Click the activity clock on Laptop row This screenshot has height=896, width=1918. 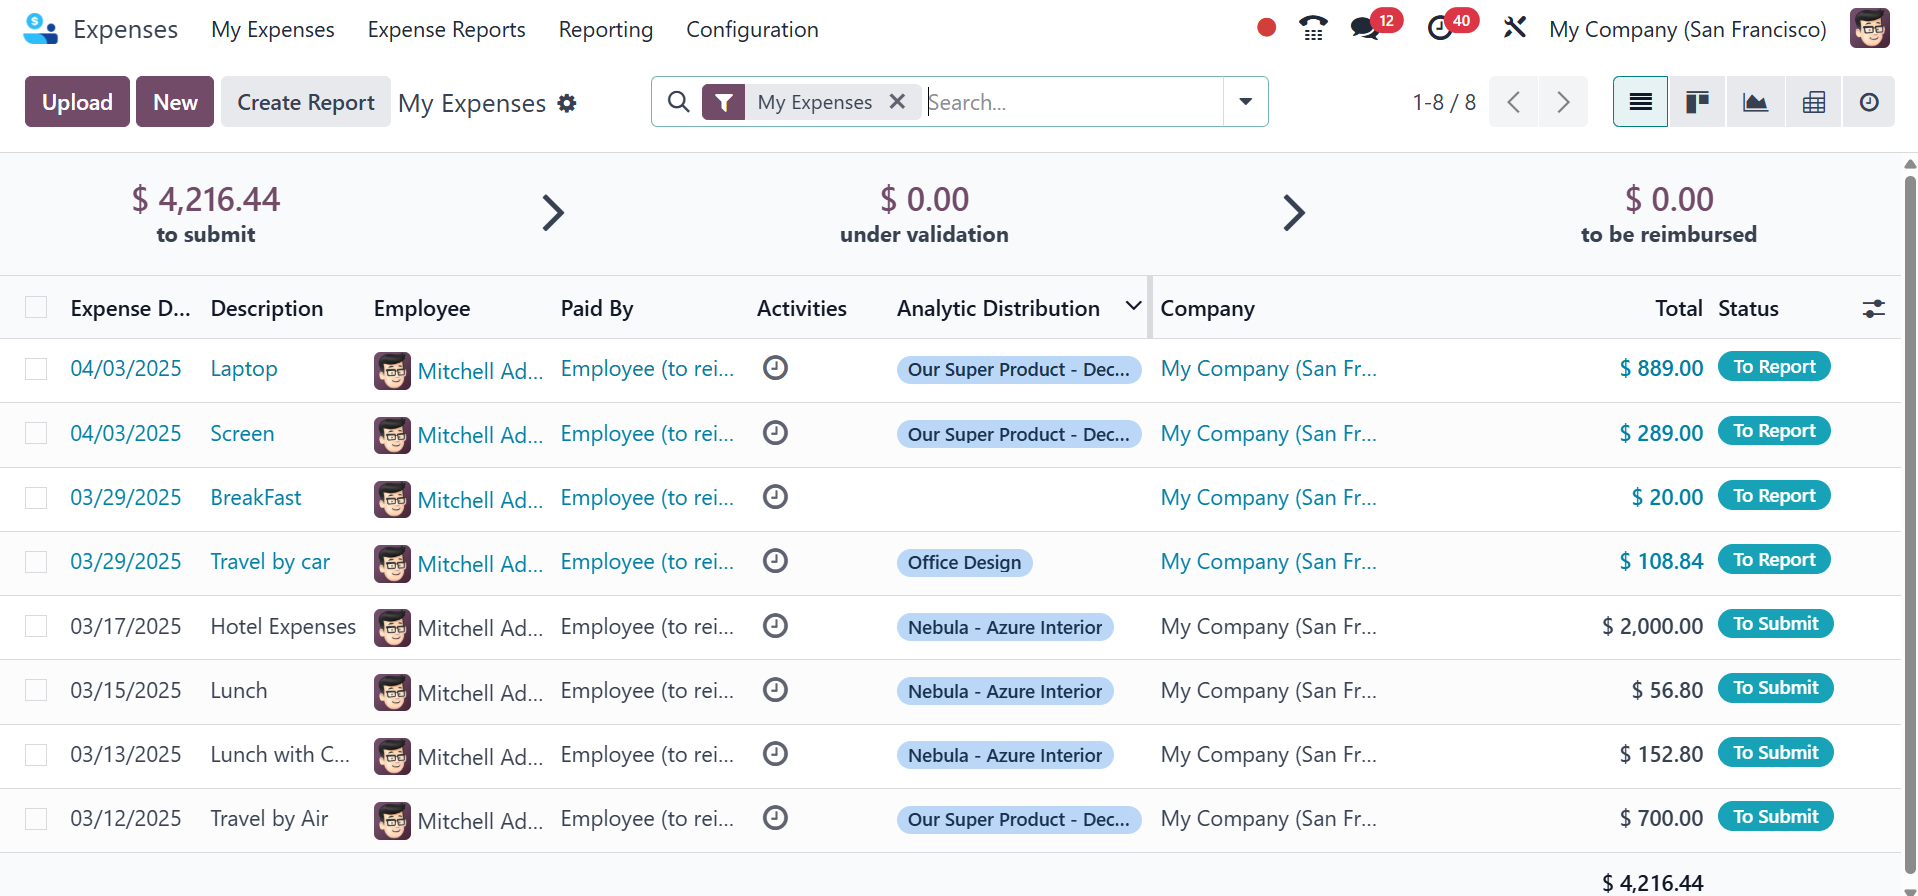(x=775, y=368)
